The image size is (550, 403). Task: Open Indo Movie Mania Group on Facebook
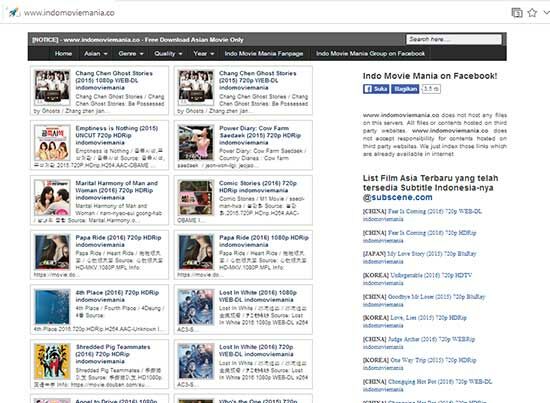(370, 54)
